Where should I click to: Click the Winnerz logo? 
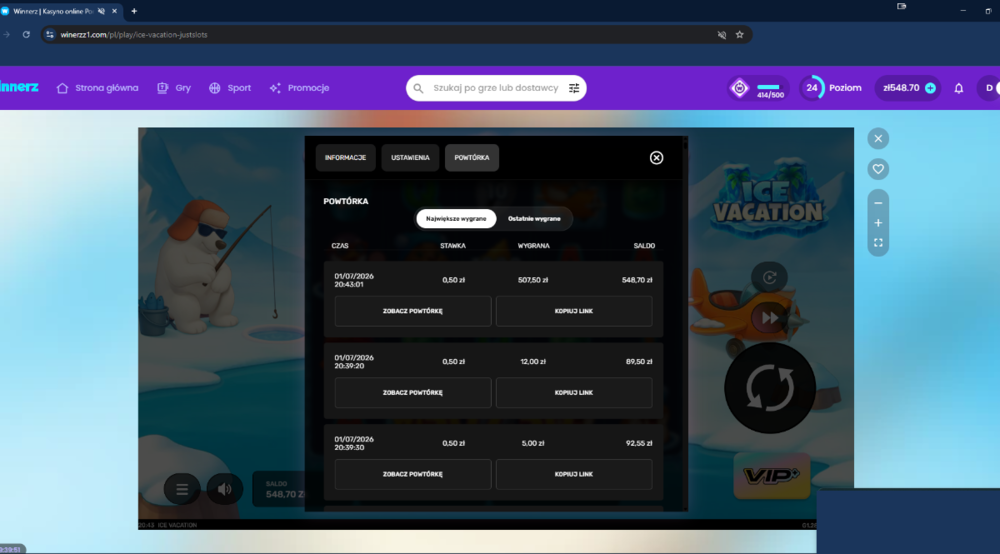pyautogui.click(x=19, y=87)
